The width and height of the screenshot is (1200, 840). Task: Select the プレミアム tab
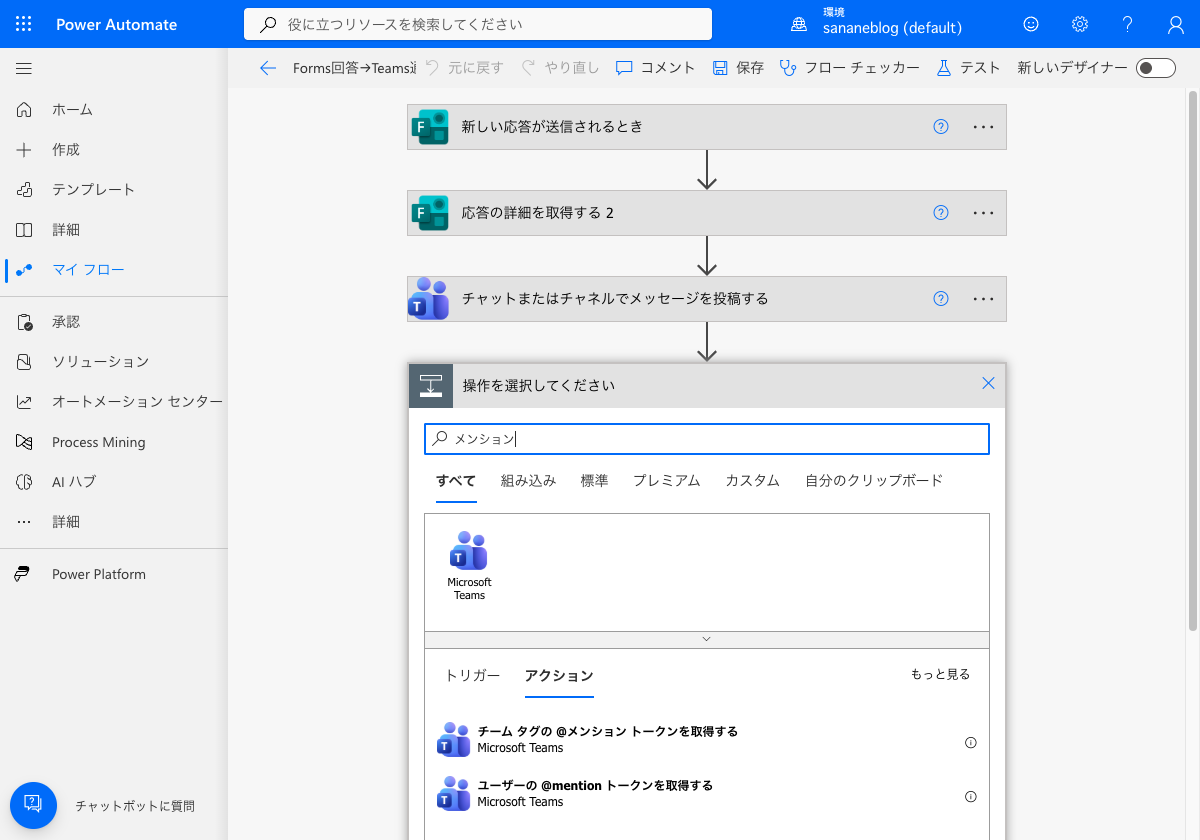click(666, 481)
